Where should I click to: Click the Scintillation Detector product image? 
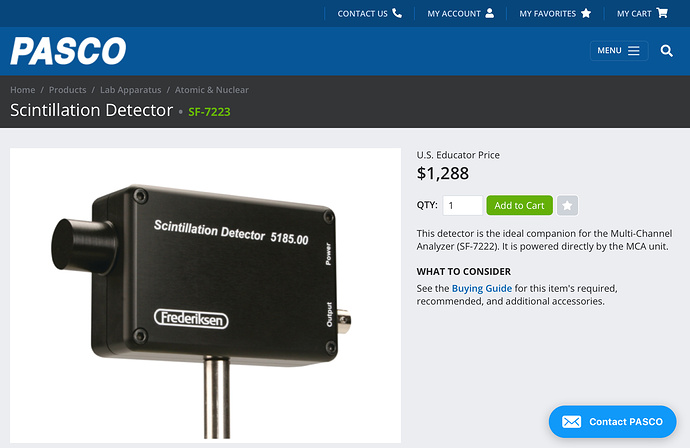206,295
